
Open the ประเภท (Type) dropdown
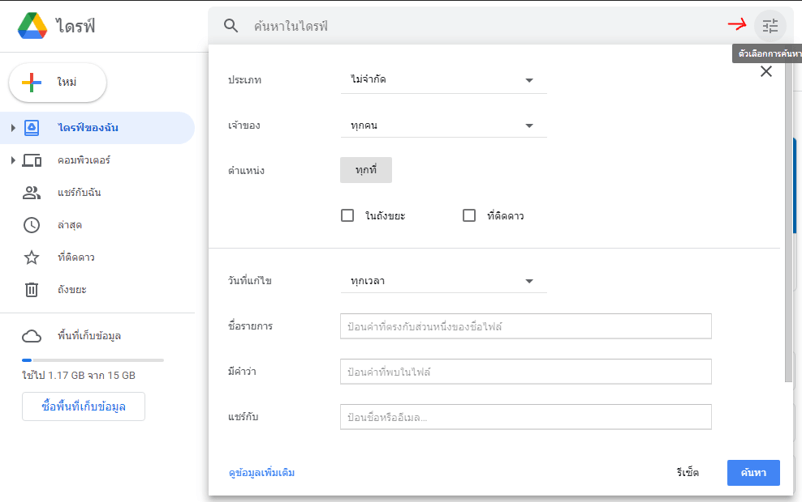443,80
